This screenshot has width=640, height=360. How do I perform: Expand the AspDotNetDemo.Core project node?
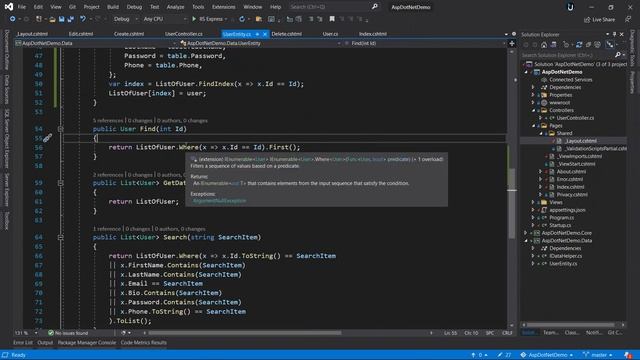click(x=526, y=233)
